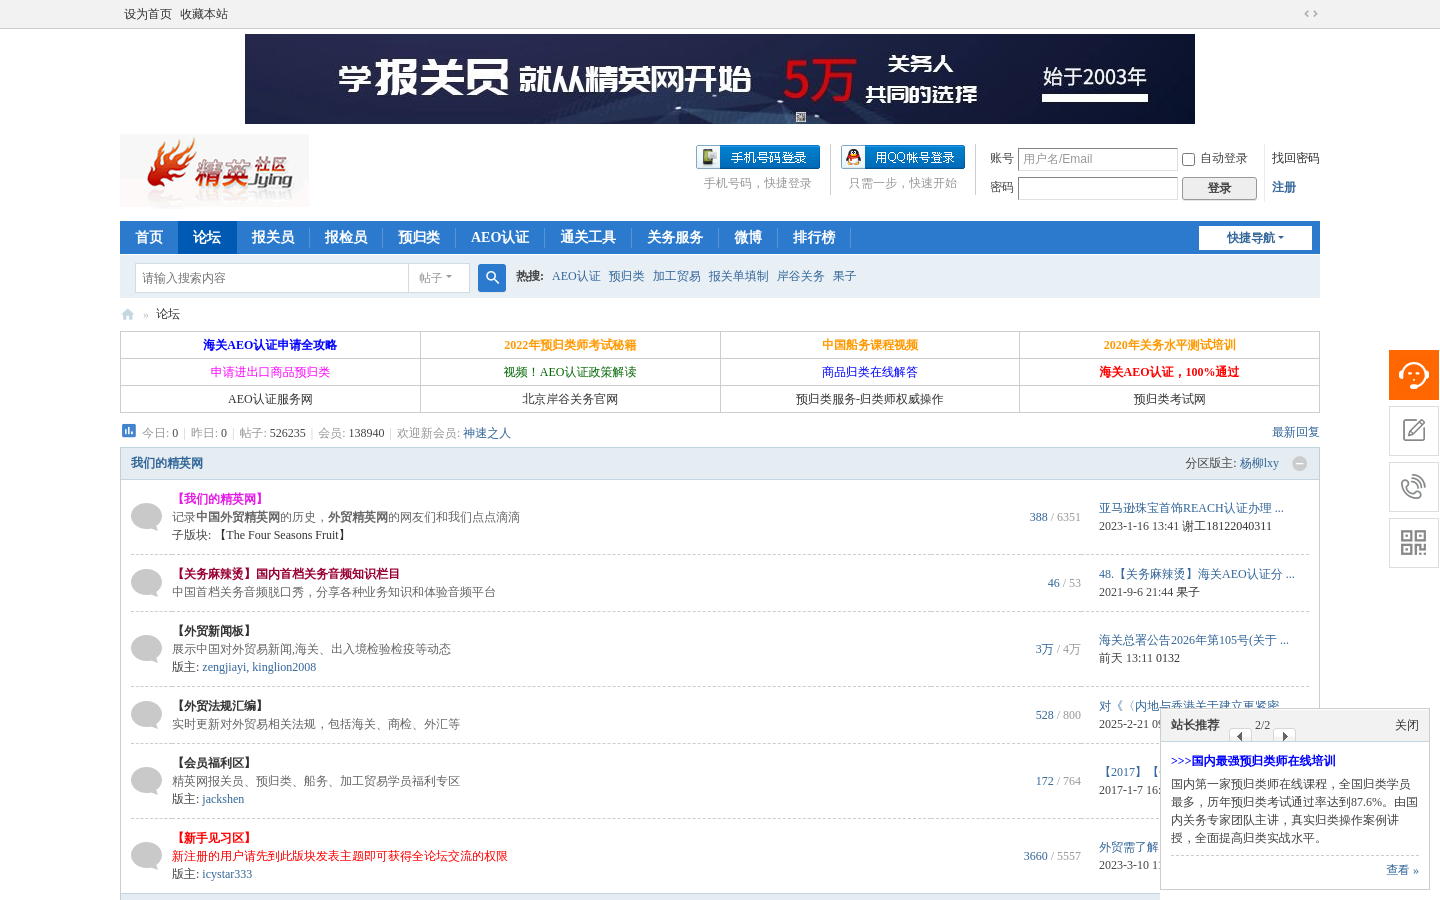Open 2020年关务水平测试培训 link

click(1170, 345)
